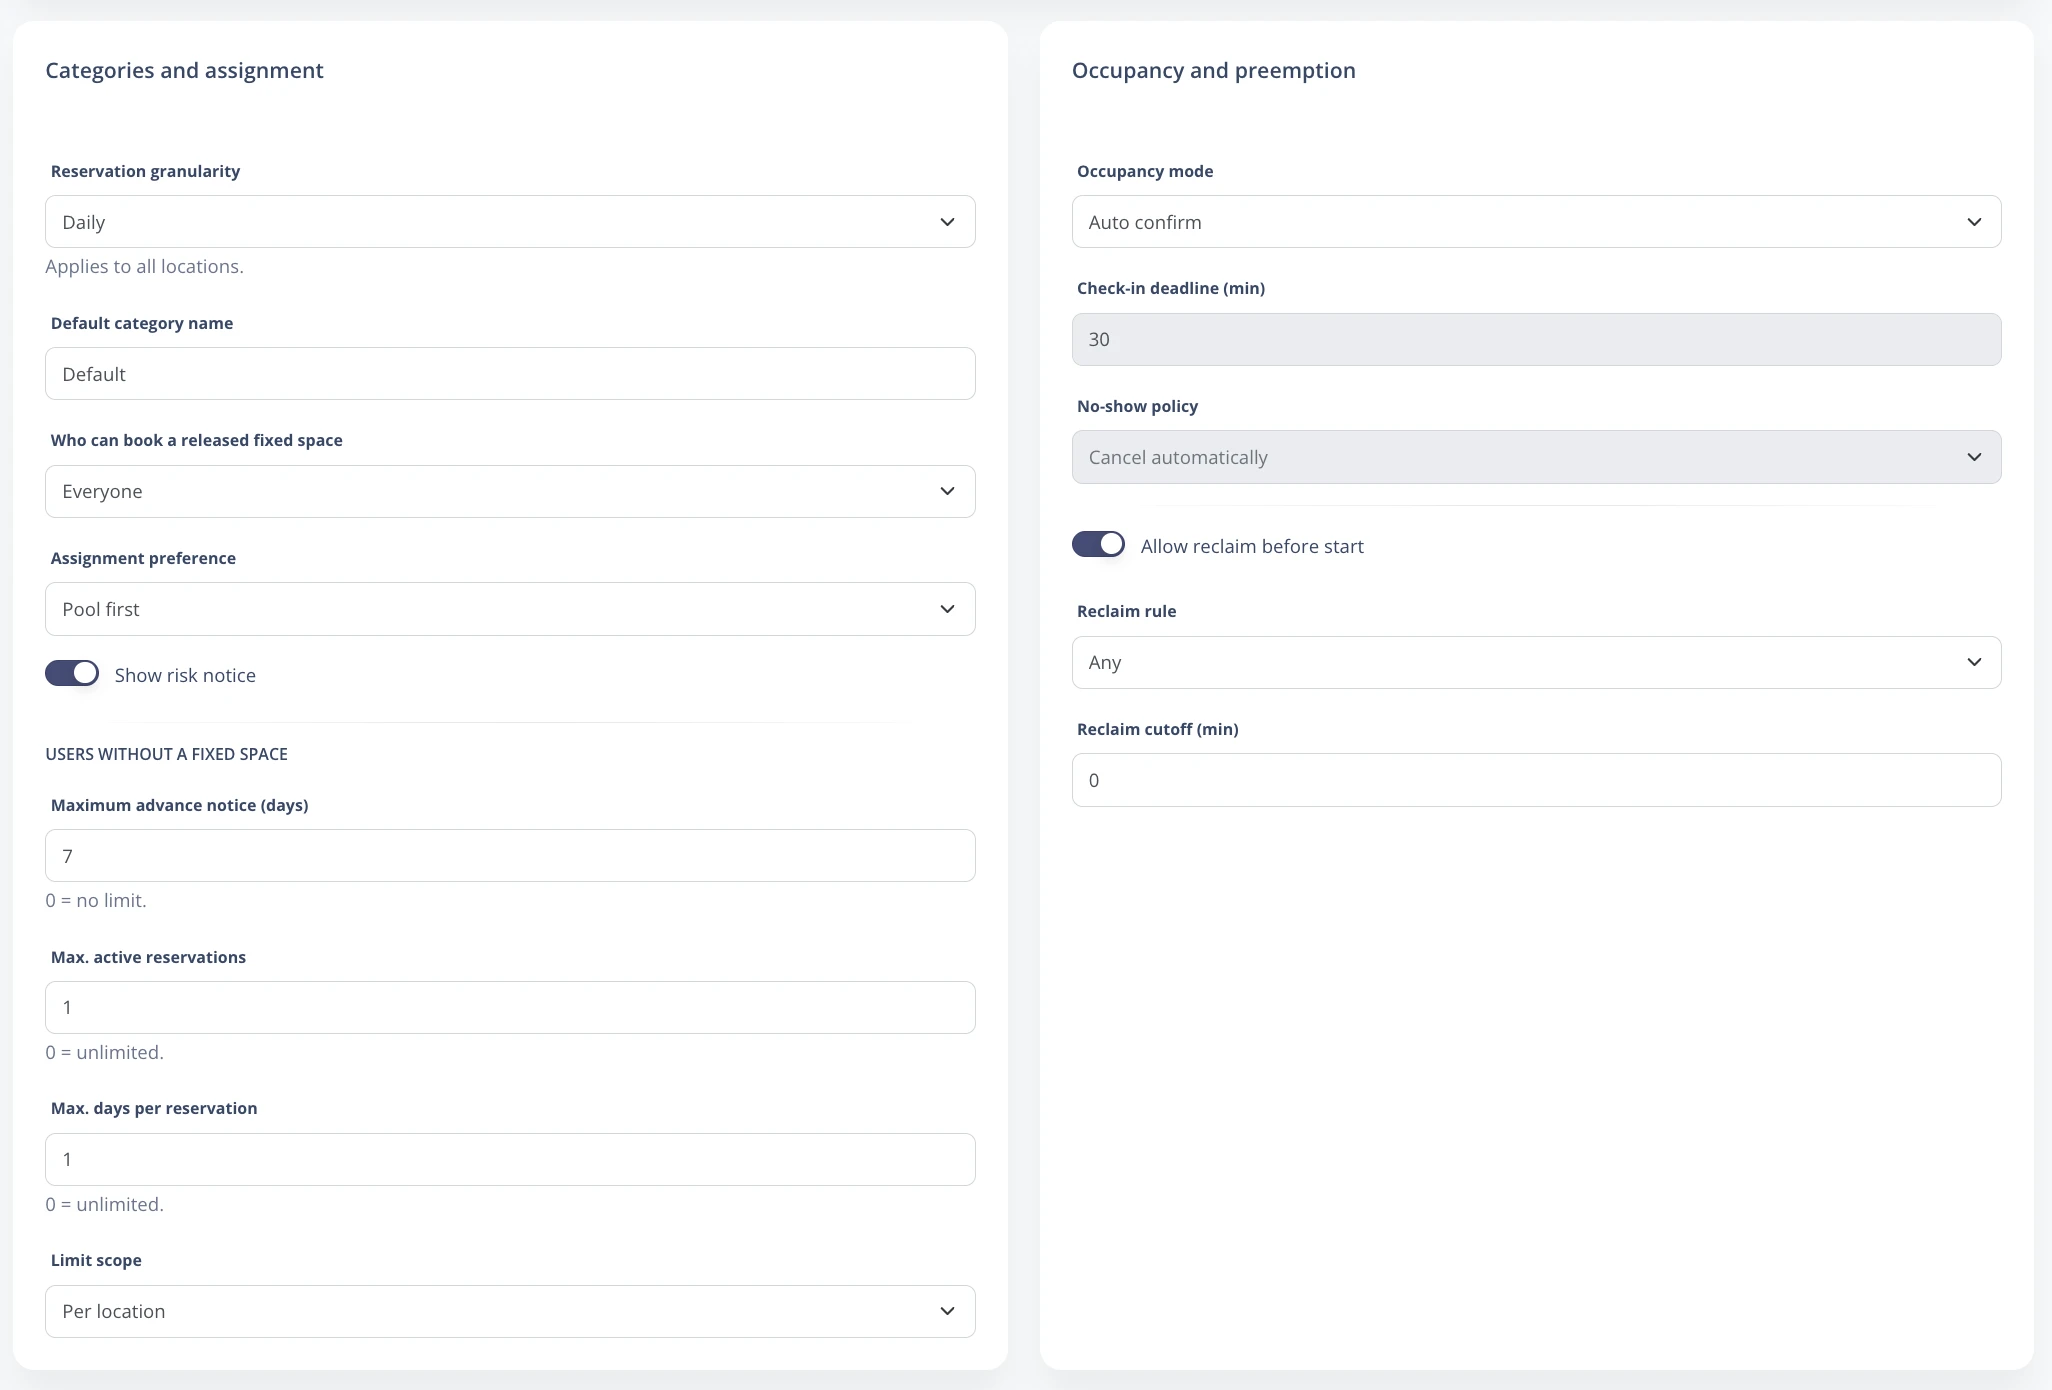
Task: Click the 'Show risk notice' label text
Action: pyautogui.click(x=185, y=675)
